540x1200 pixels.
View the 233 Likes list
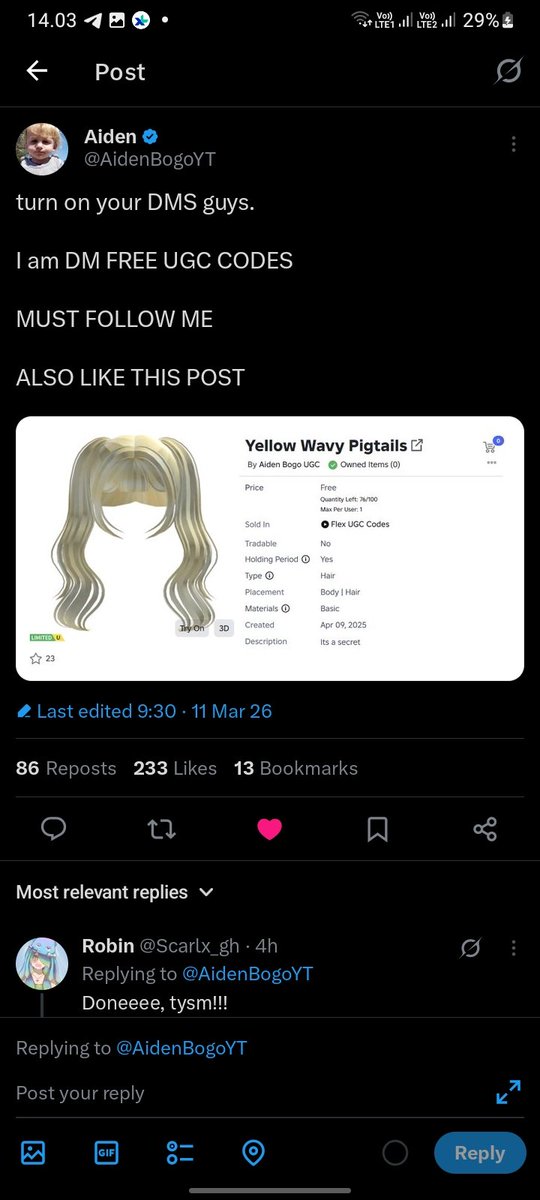175,768
